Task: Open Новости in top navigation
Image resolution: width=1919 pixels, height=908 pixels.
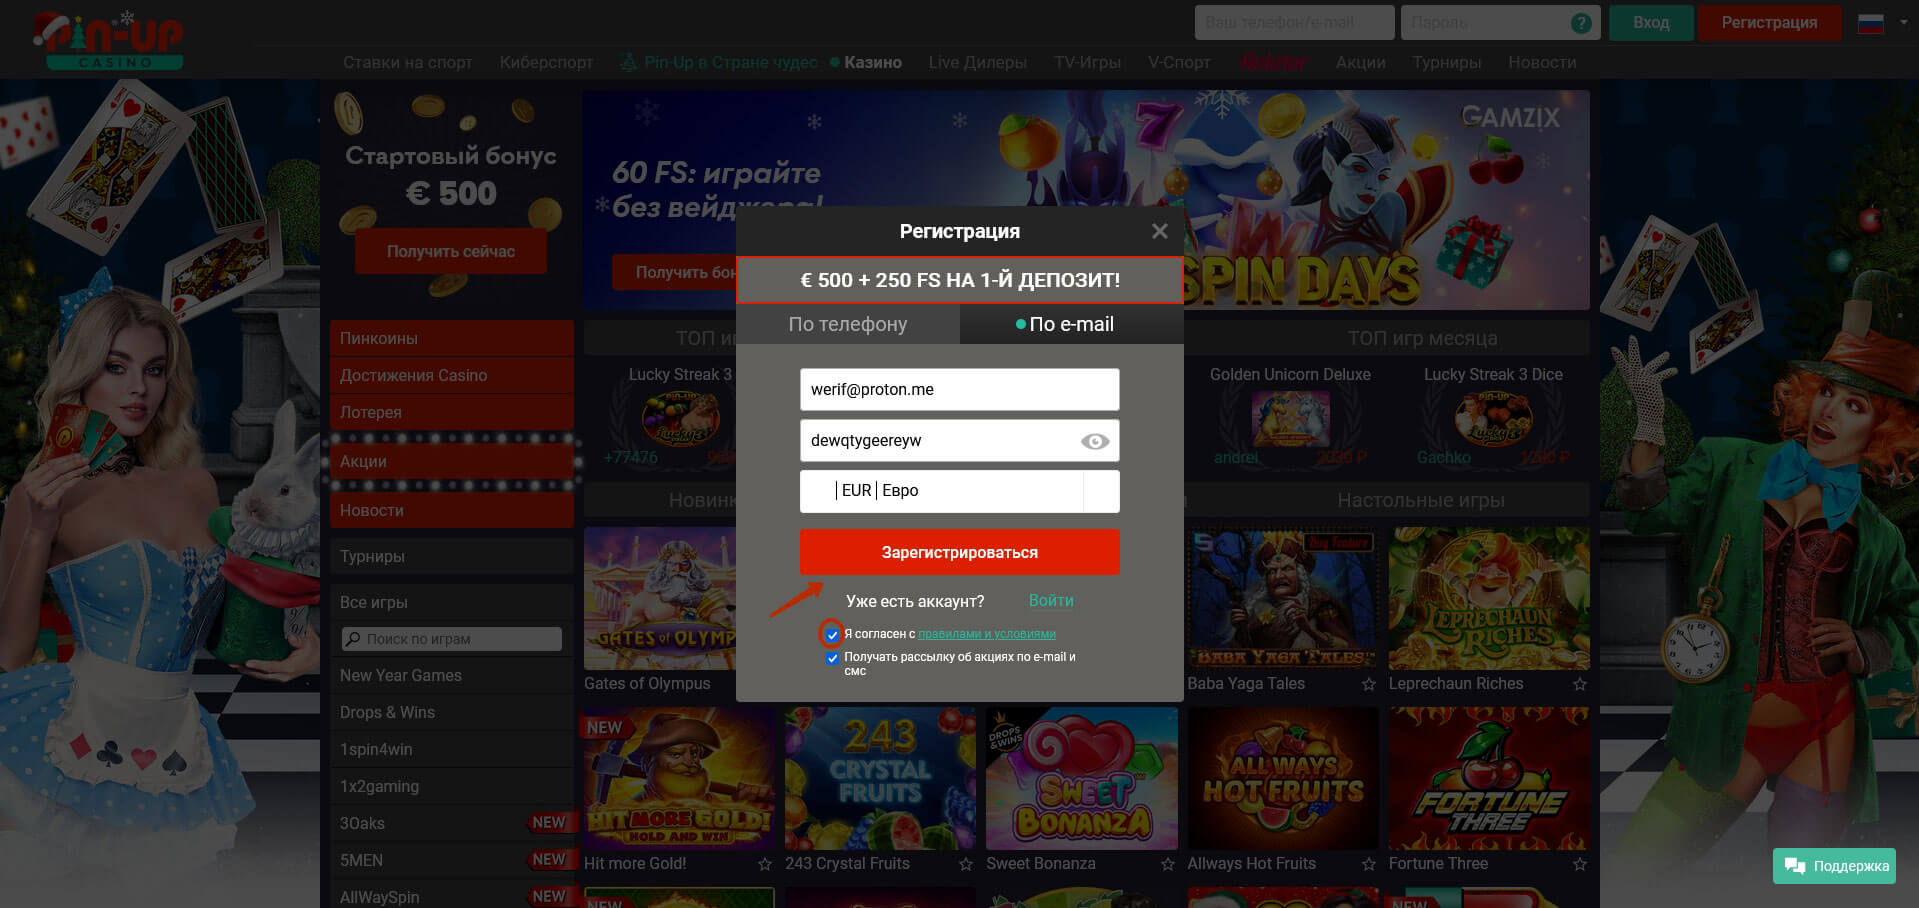Action: tap(1542, 62)
